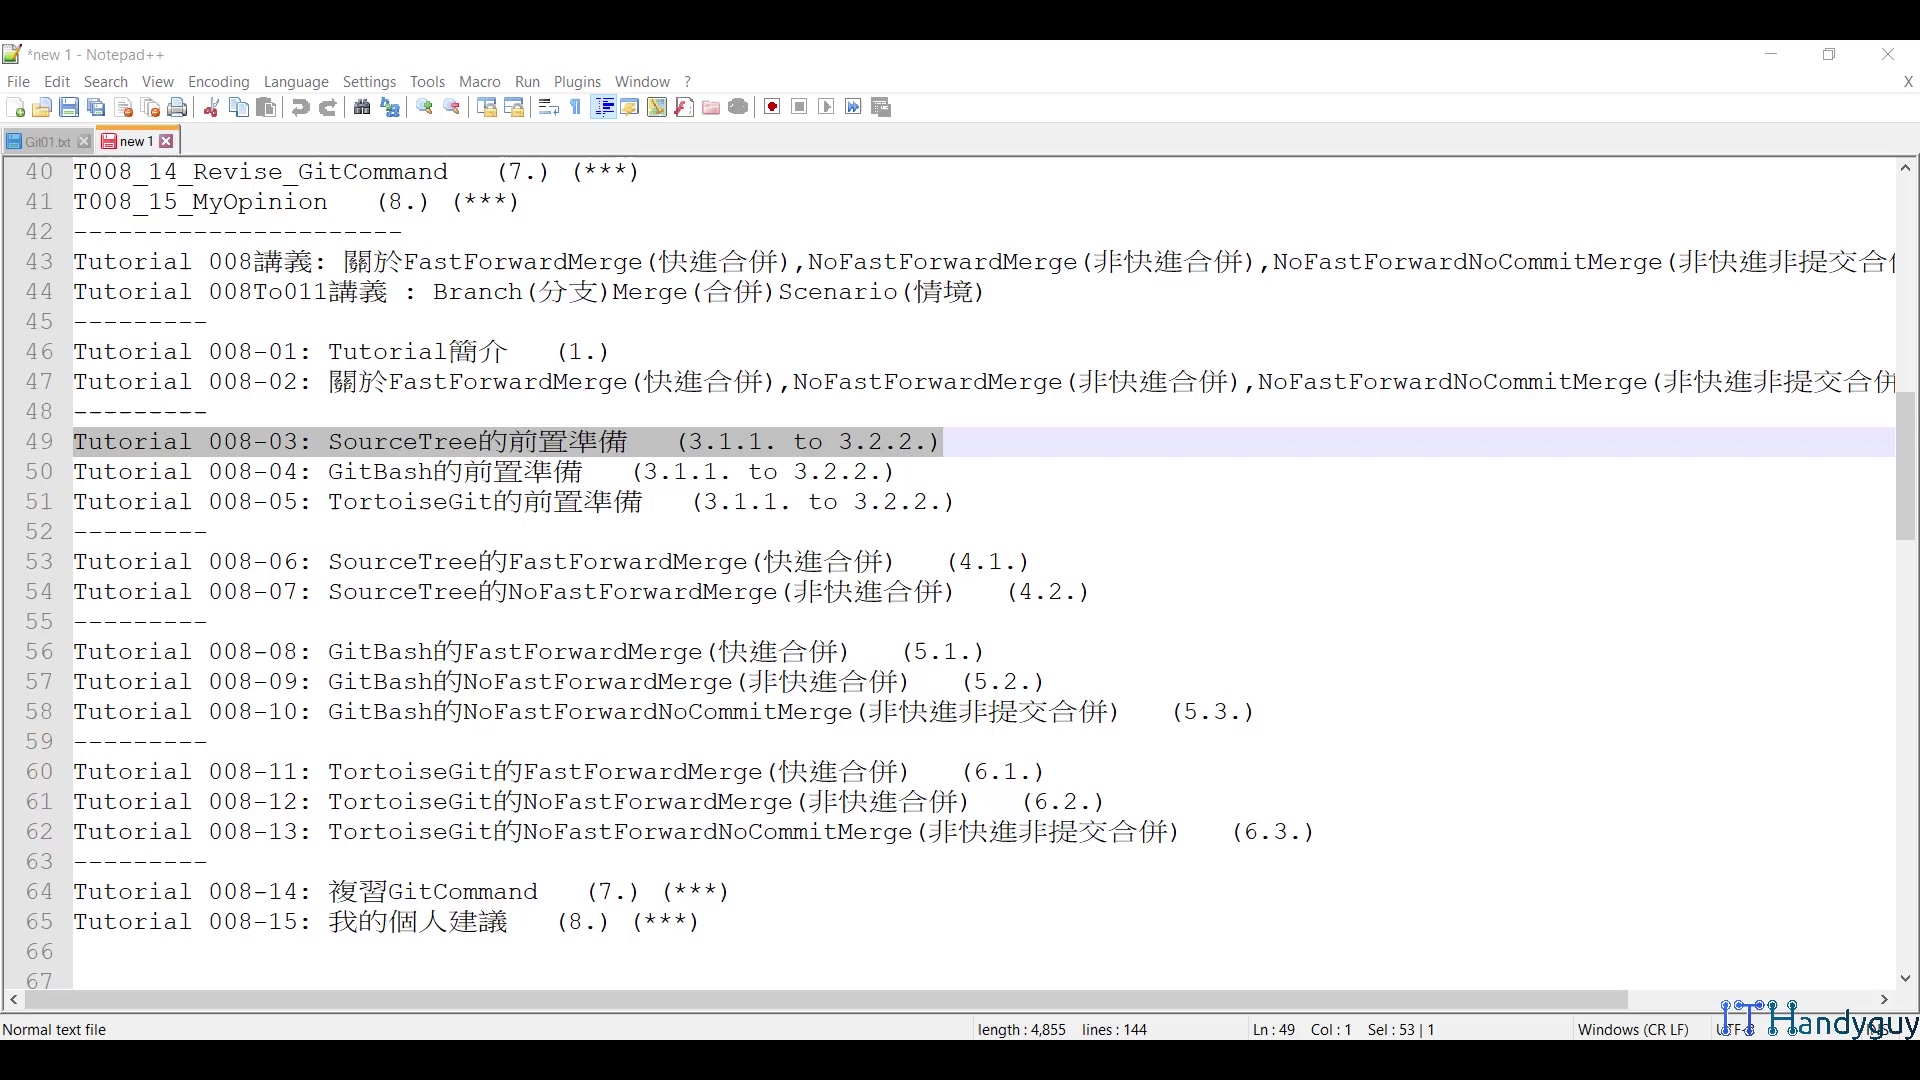Screen dimensions: 1920x1080
Task: Toggle Word Wrap on the toolbar
Action: [x=548, y=107]
